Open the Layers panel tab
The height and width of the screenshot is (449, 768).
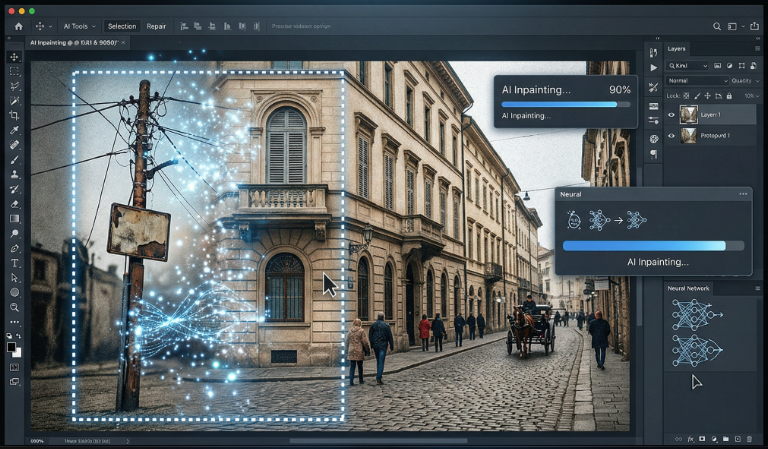677,48
